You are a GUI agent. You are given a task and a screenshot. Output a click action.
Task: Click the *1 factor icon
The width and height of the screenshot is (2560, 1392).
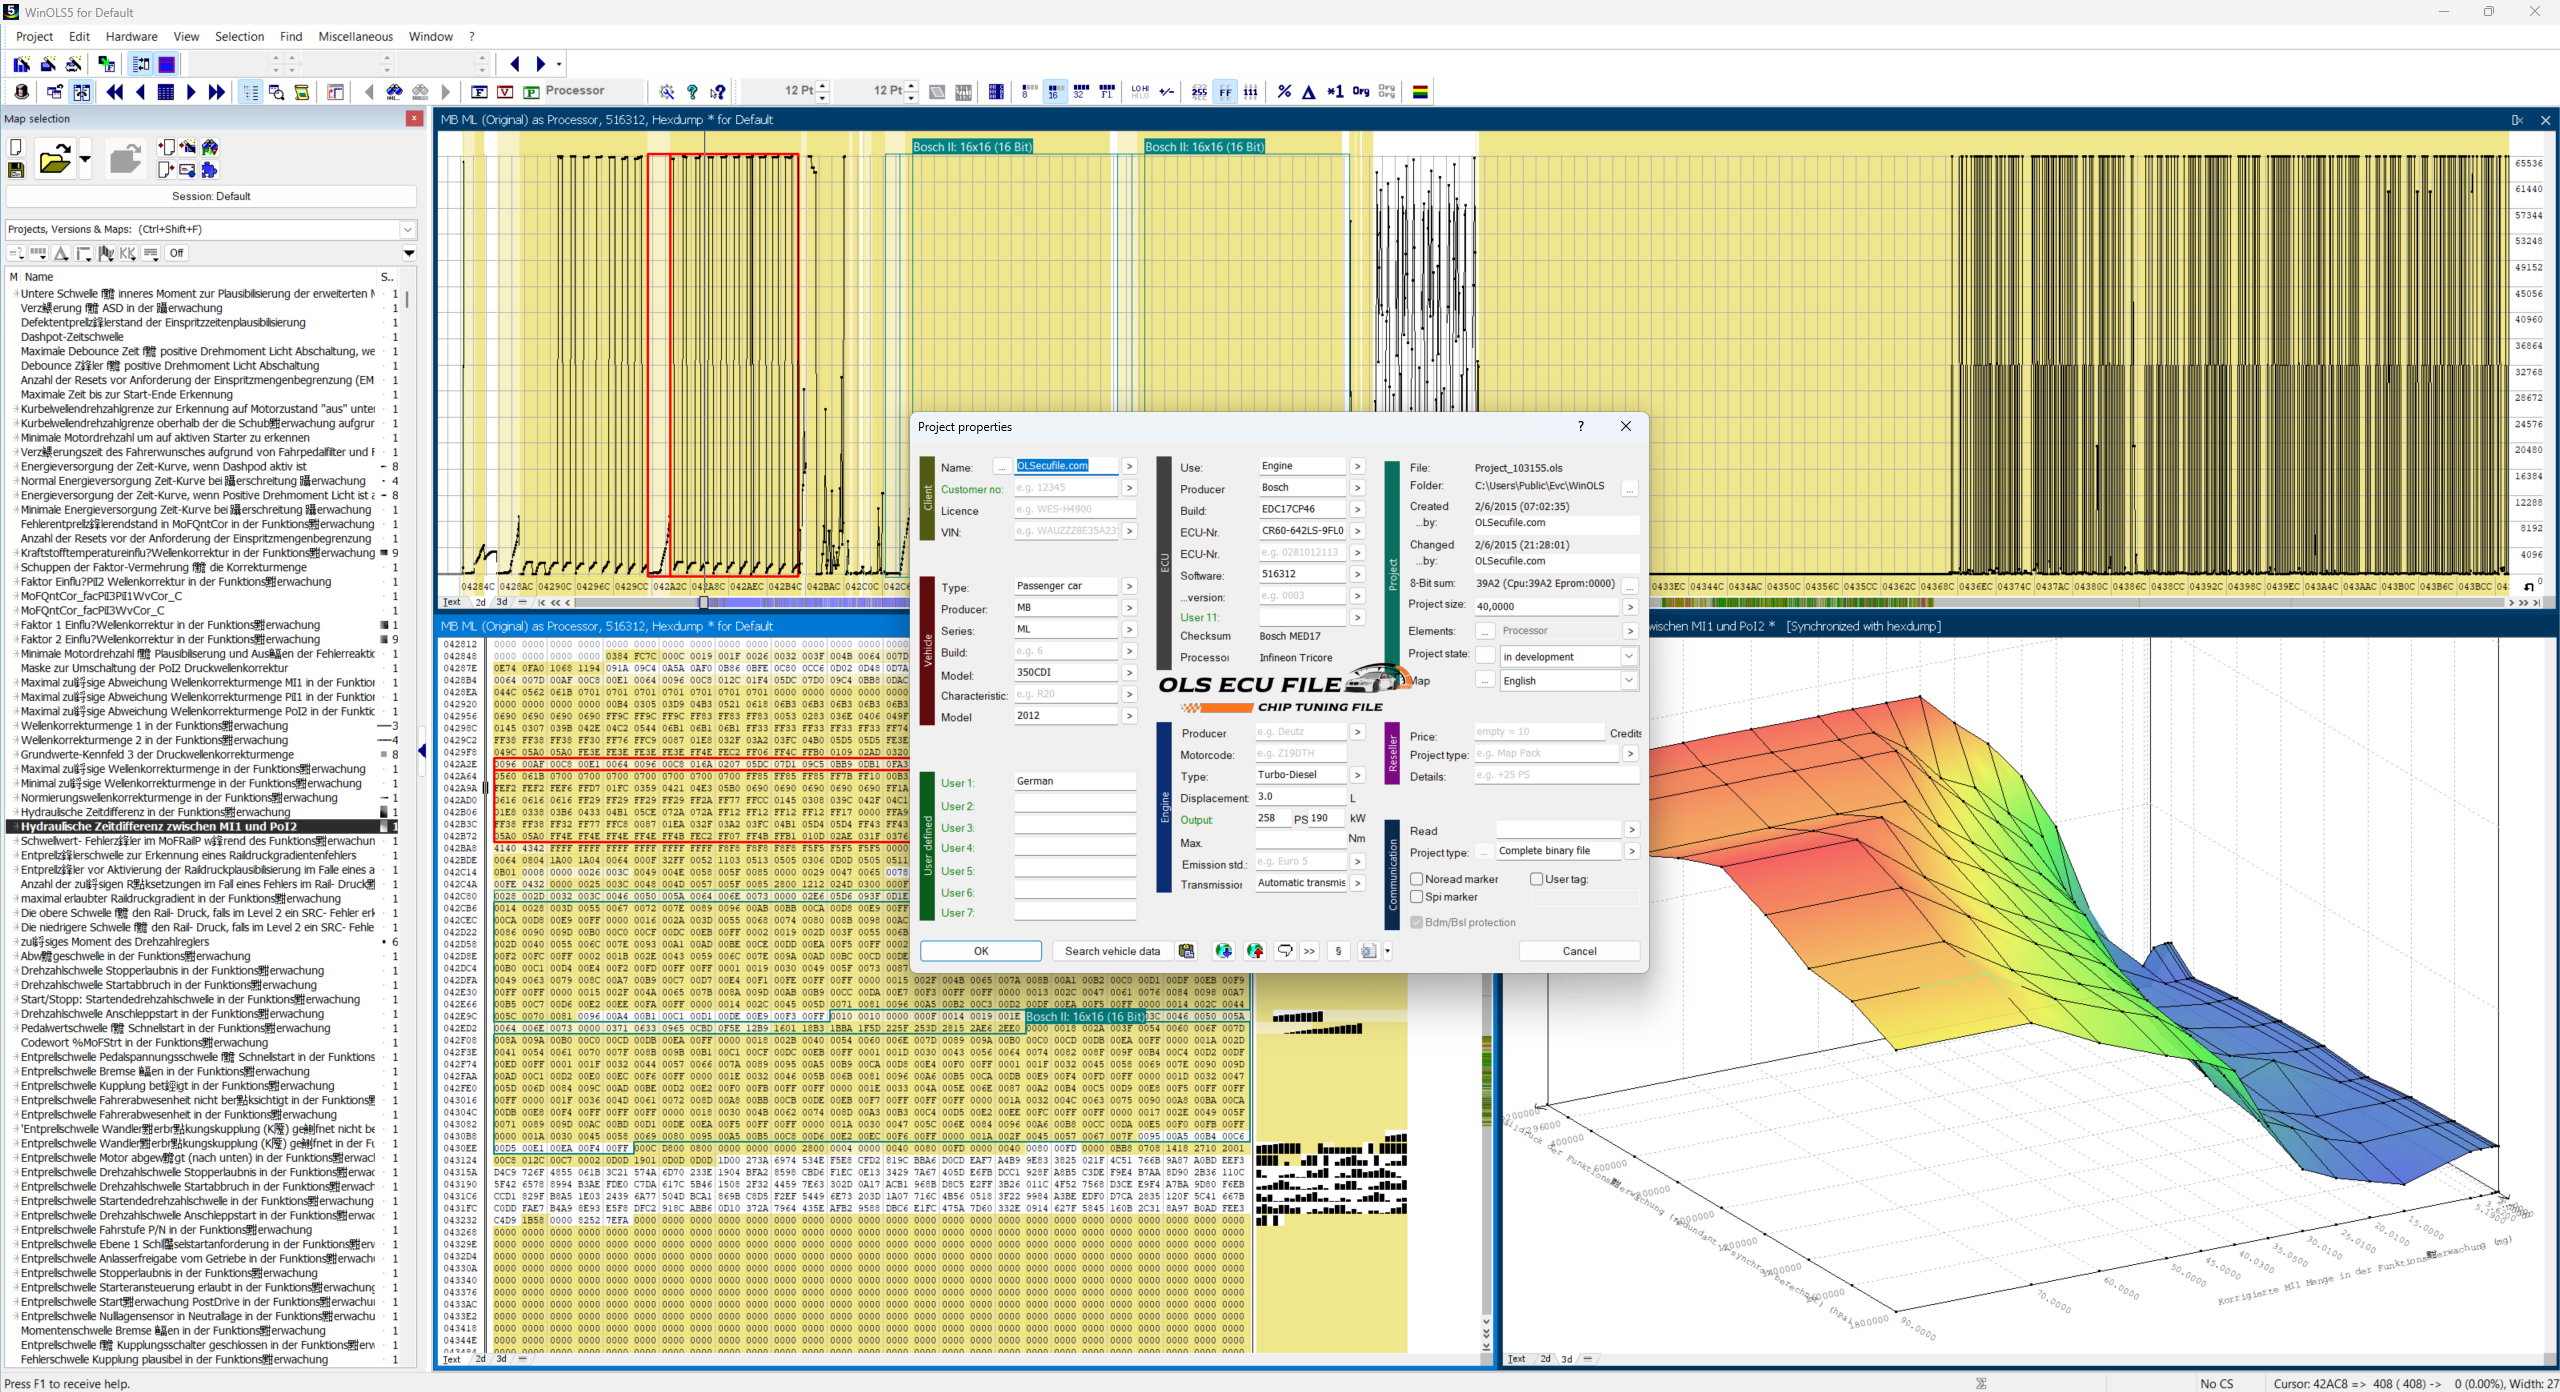coord(1335,92)
